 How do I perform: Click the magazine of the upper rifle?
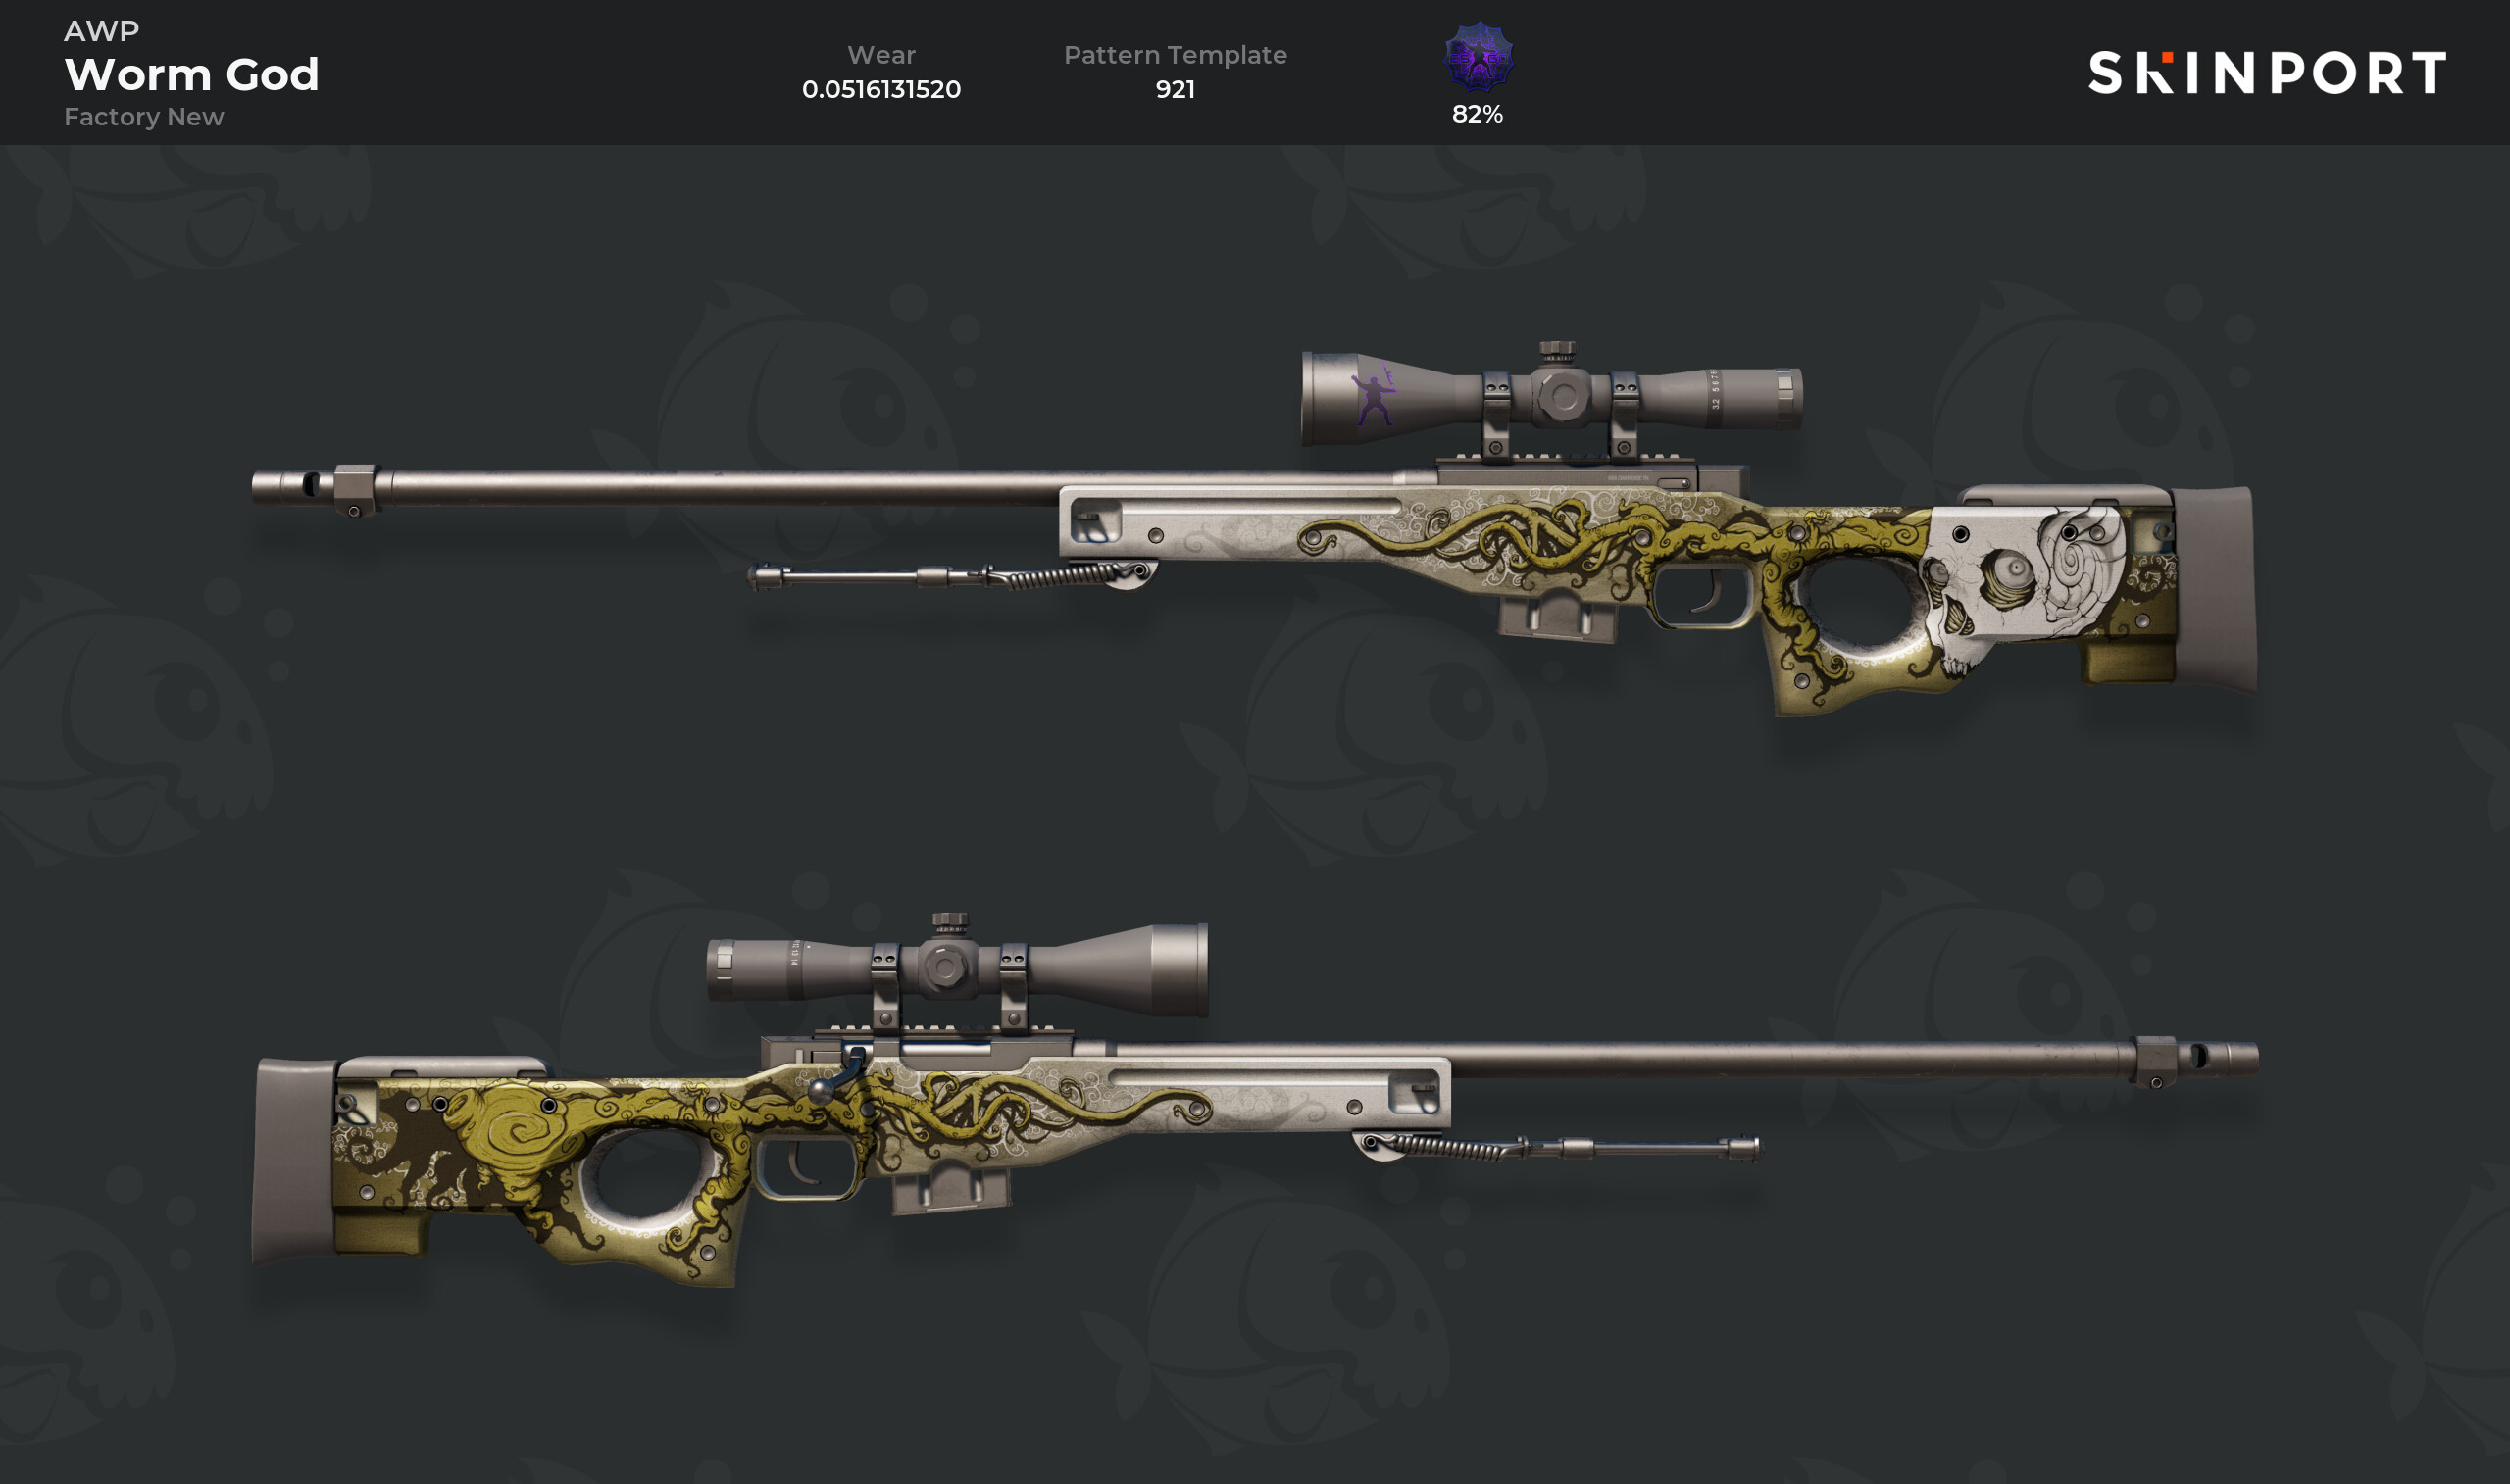coord(1556,612)
